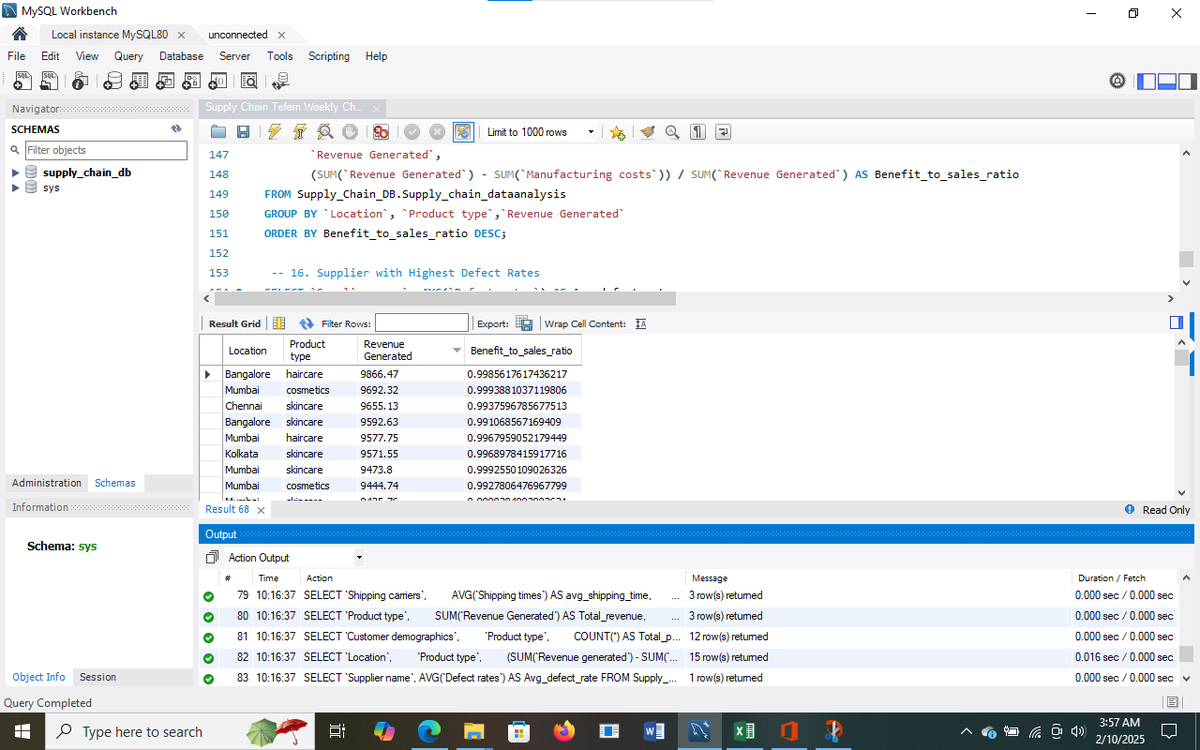1200x750 pixels.
Task: Save the SQL script with the floppy disk icon
Action: pyautogui.click(x=242, y=132)
